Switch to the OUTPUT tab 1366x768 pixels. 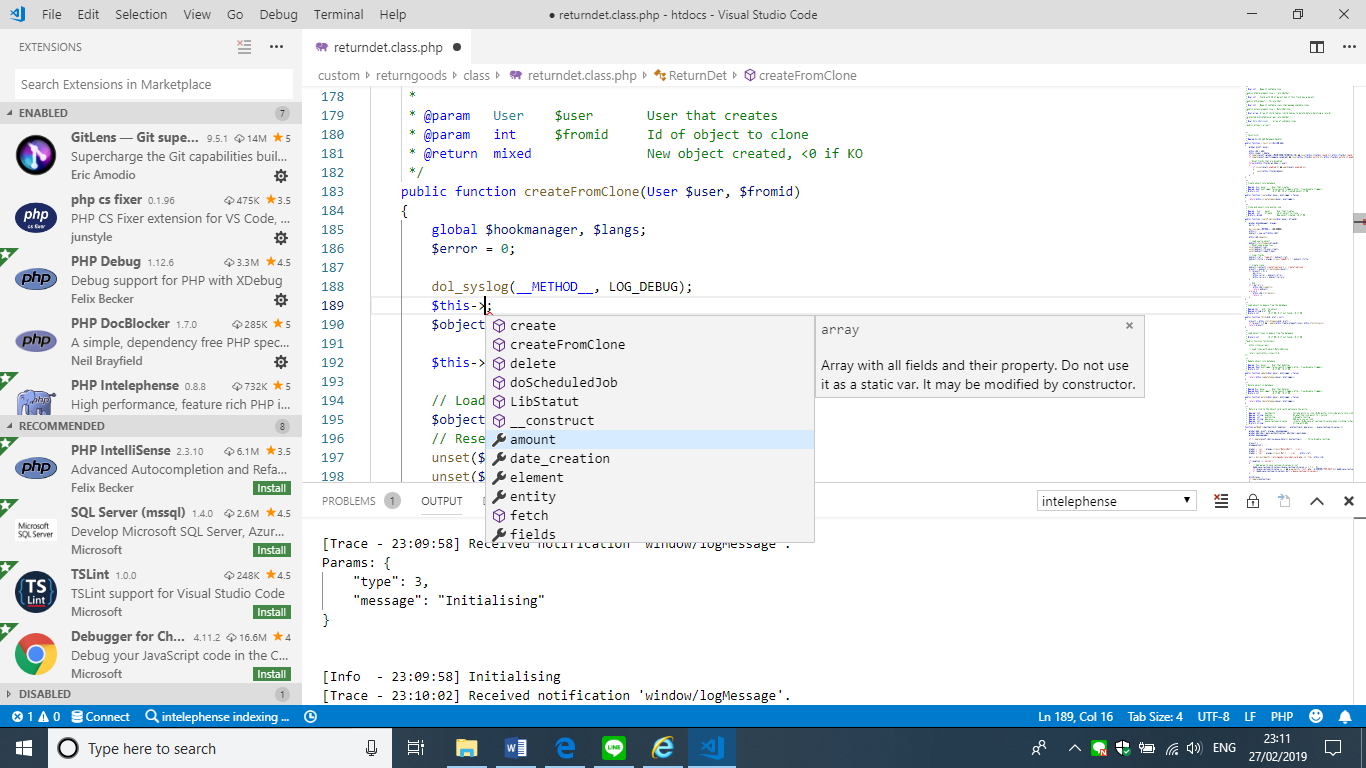[x=442, y=501]
